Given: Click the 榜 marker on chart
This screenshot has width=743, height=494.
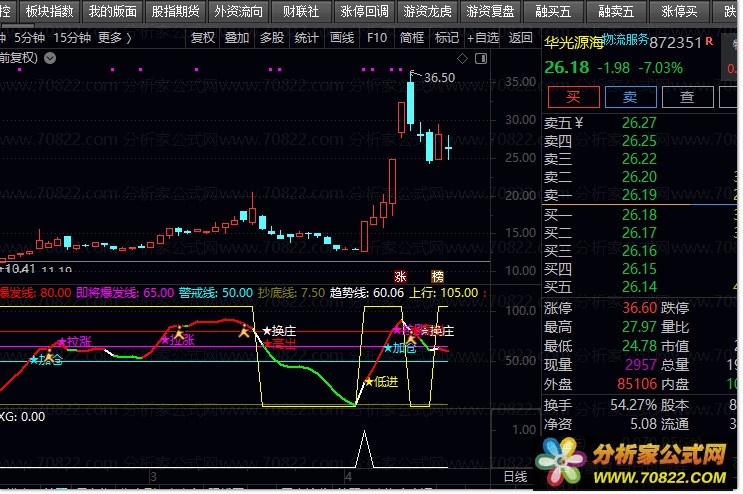Looking at the screenshot, I should point(437,277).
